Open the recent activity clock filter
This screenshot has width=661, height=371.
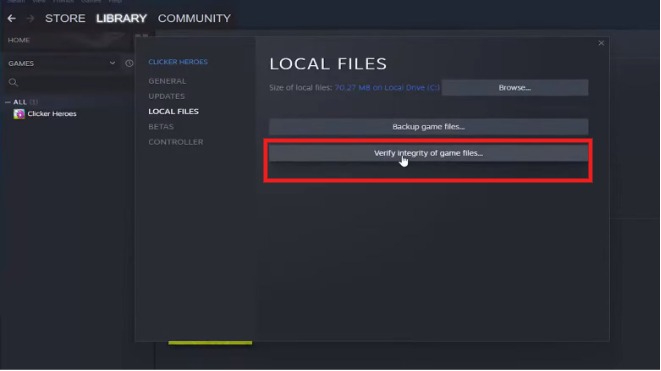click(129, 63)
